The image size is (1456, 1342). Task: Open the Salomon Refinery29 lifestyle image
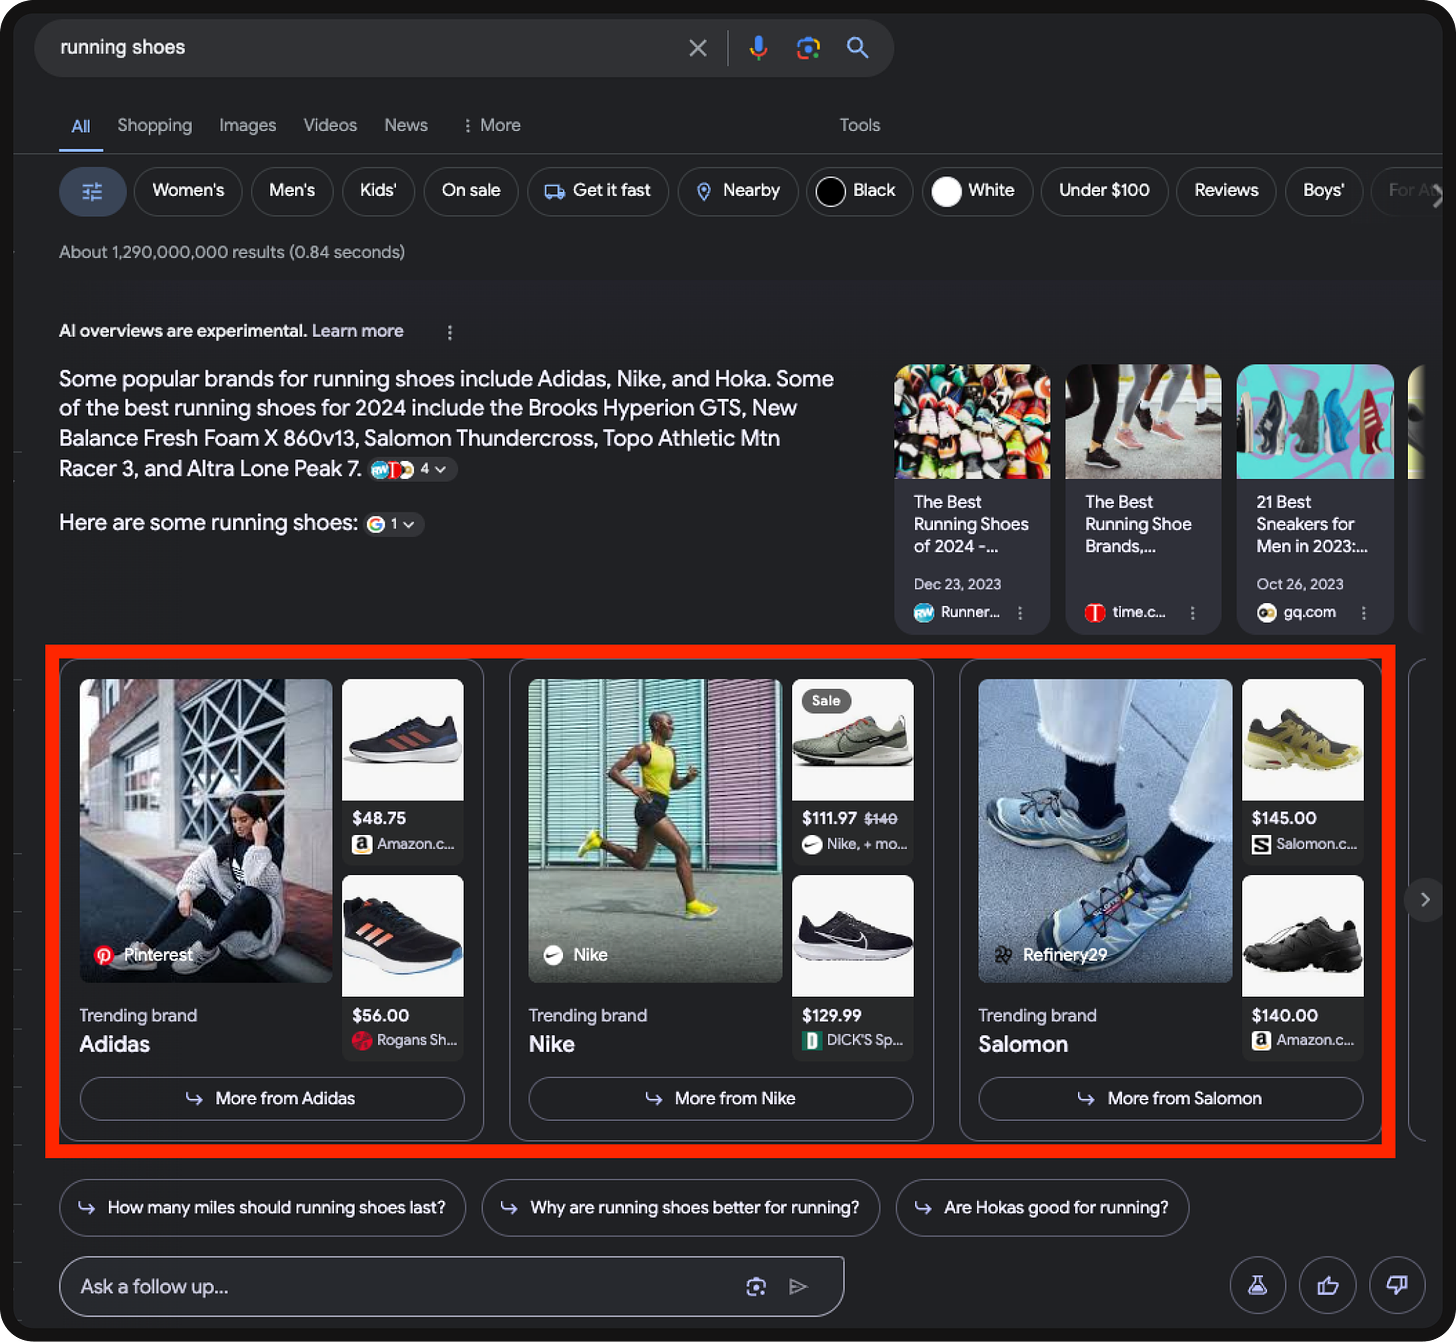click(x=1105, y=830)
